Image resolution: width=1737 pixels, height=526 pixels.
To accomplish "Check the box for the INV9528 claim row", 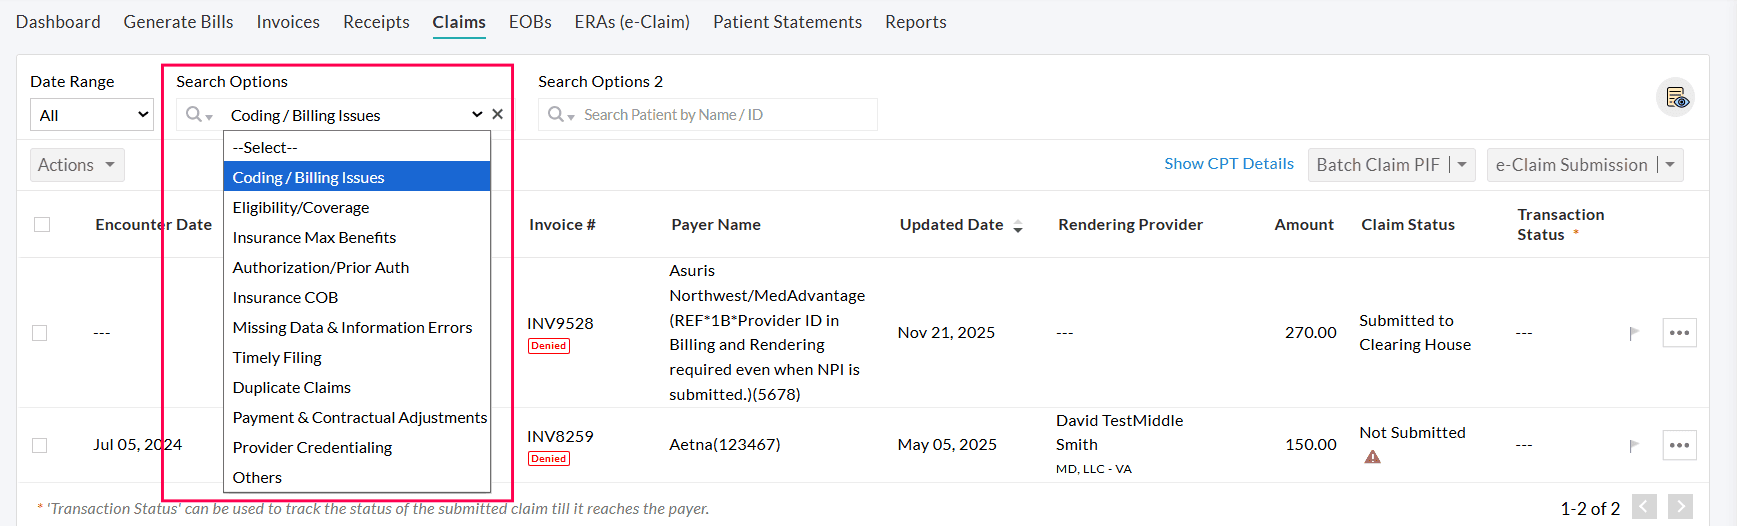I will (40, 333).
